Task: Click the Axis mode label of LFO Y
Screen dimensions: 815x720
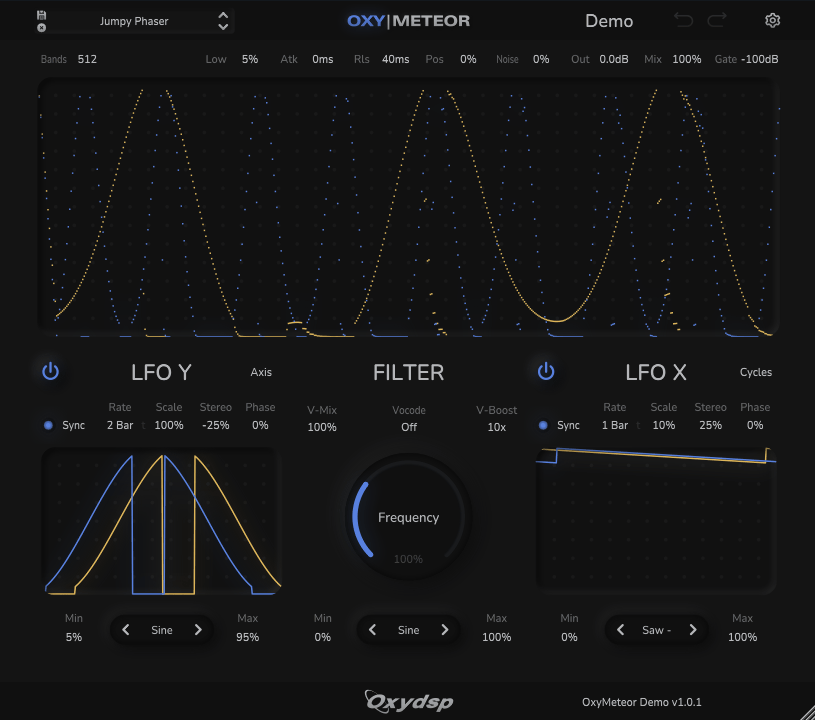Action: click(261, 372)
